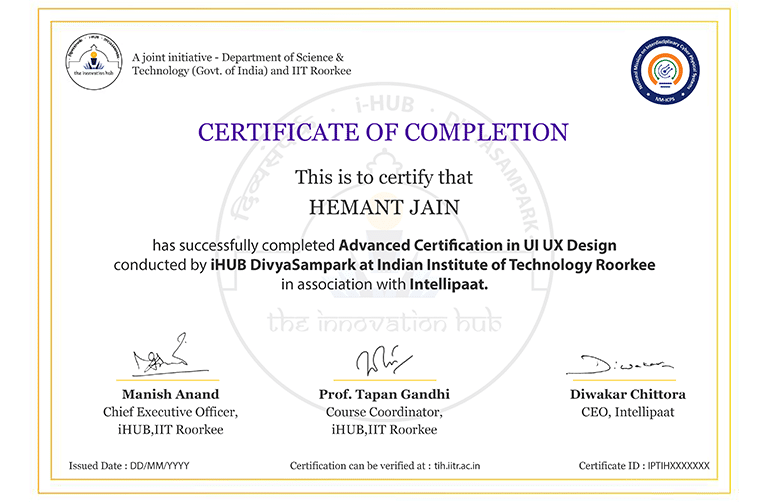Click 'iHUB,IIT Roorkee' under Manish Anand
The width and height of the screenshot is (768, 502).
coord(170,430)
